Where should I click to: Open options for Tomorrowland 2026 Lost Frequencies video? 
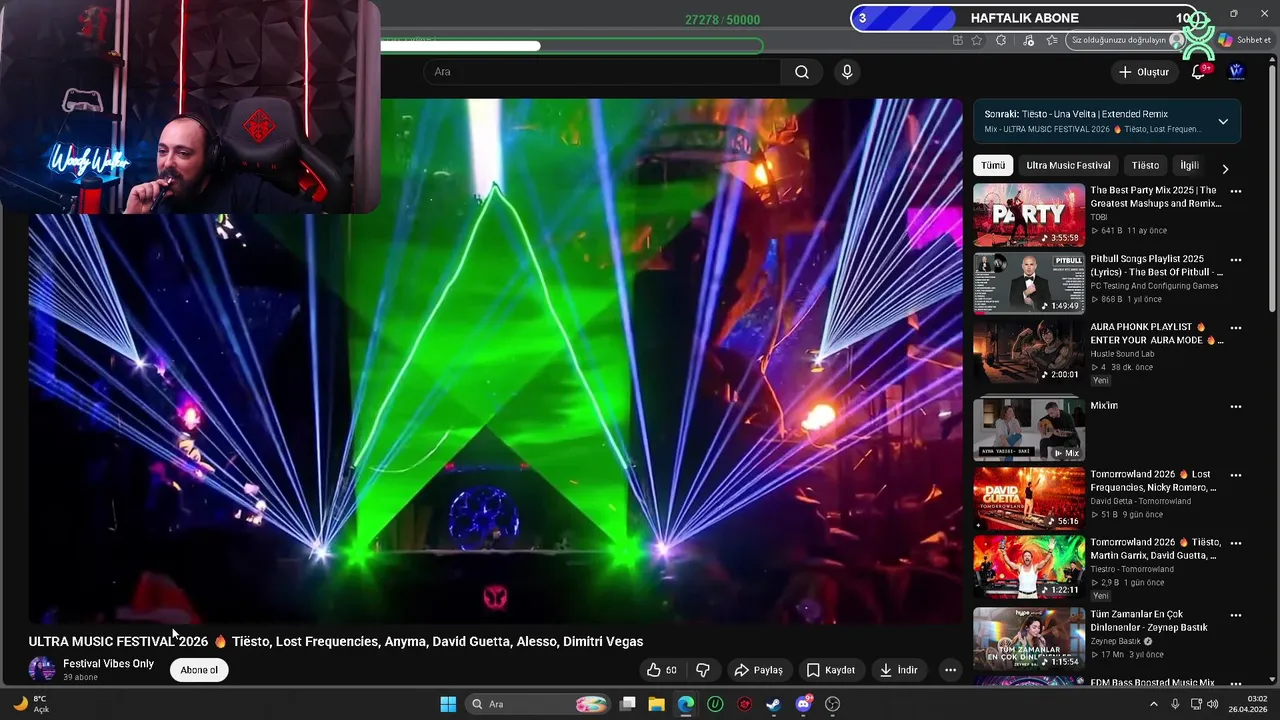point(1236,475)
